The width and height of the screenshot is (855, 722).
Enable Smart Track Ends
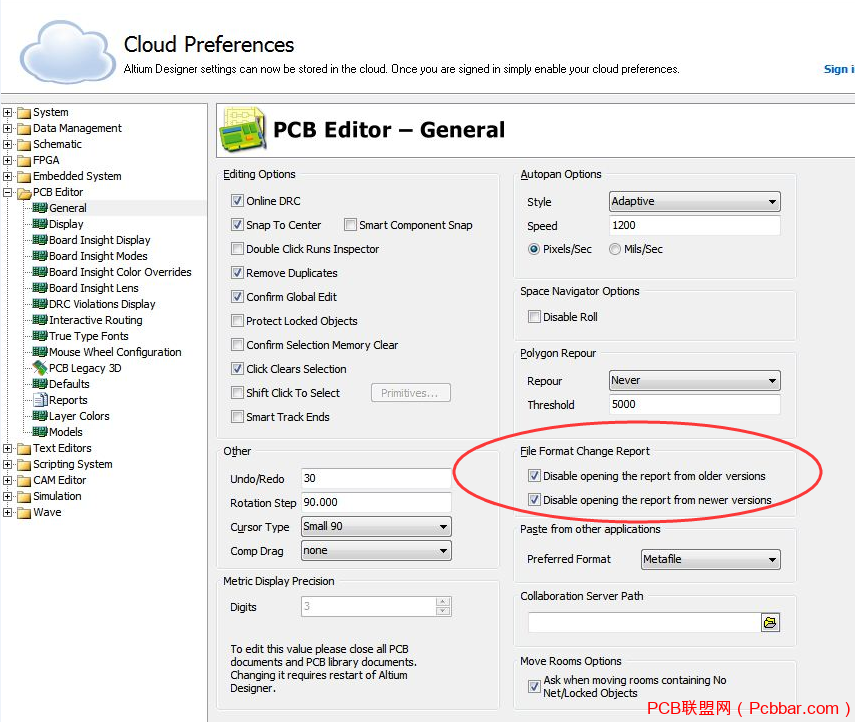(x=237, y=417)
